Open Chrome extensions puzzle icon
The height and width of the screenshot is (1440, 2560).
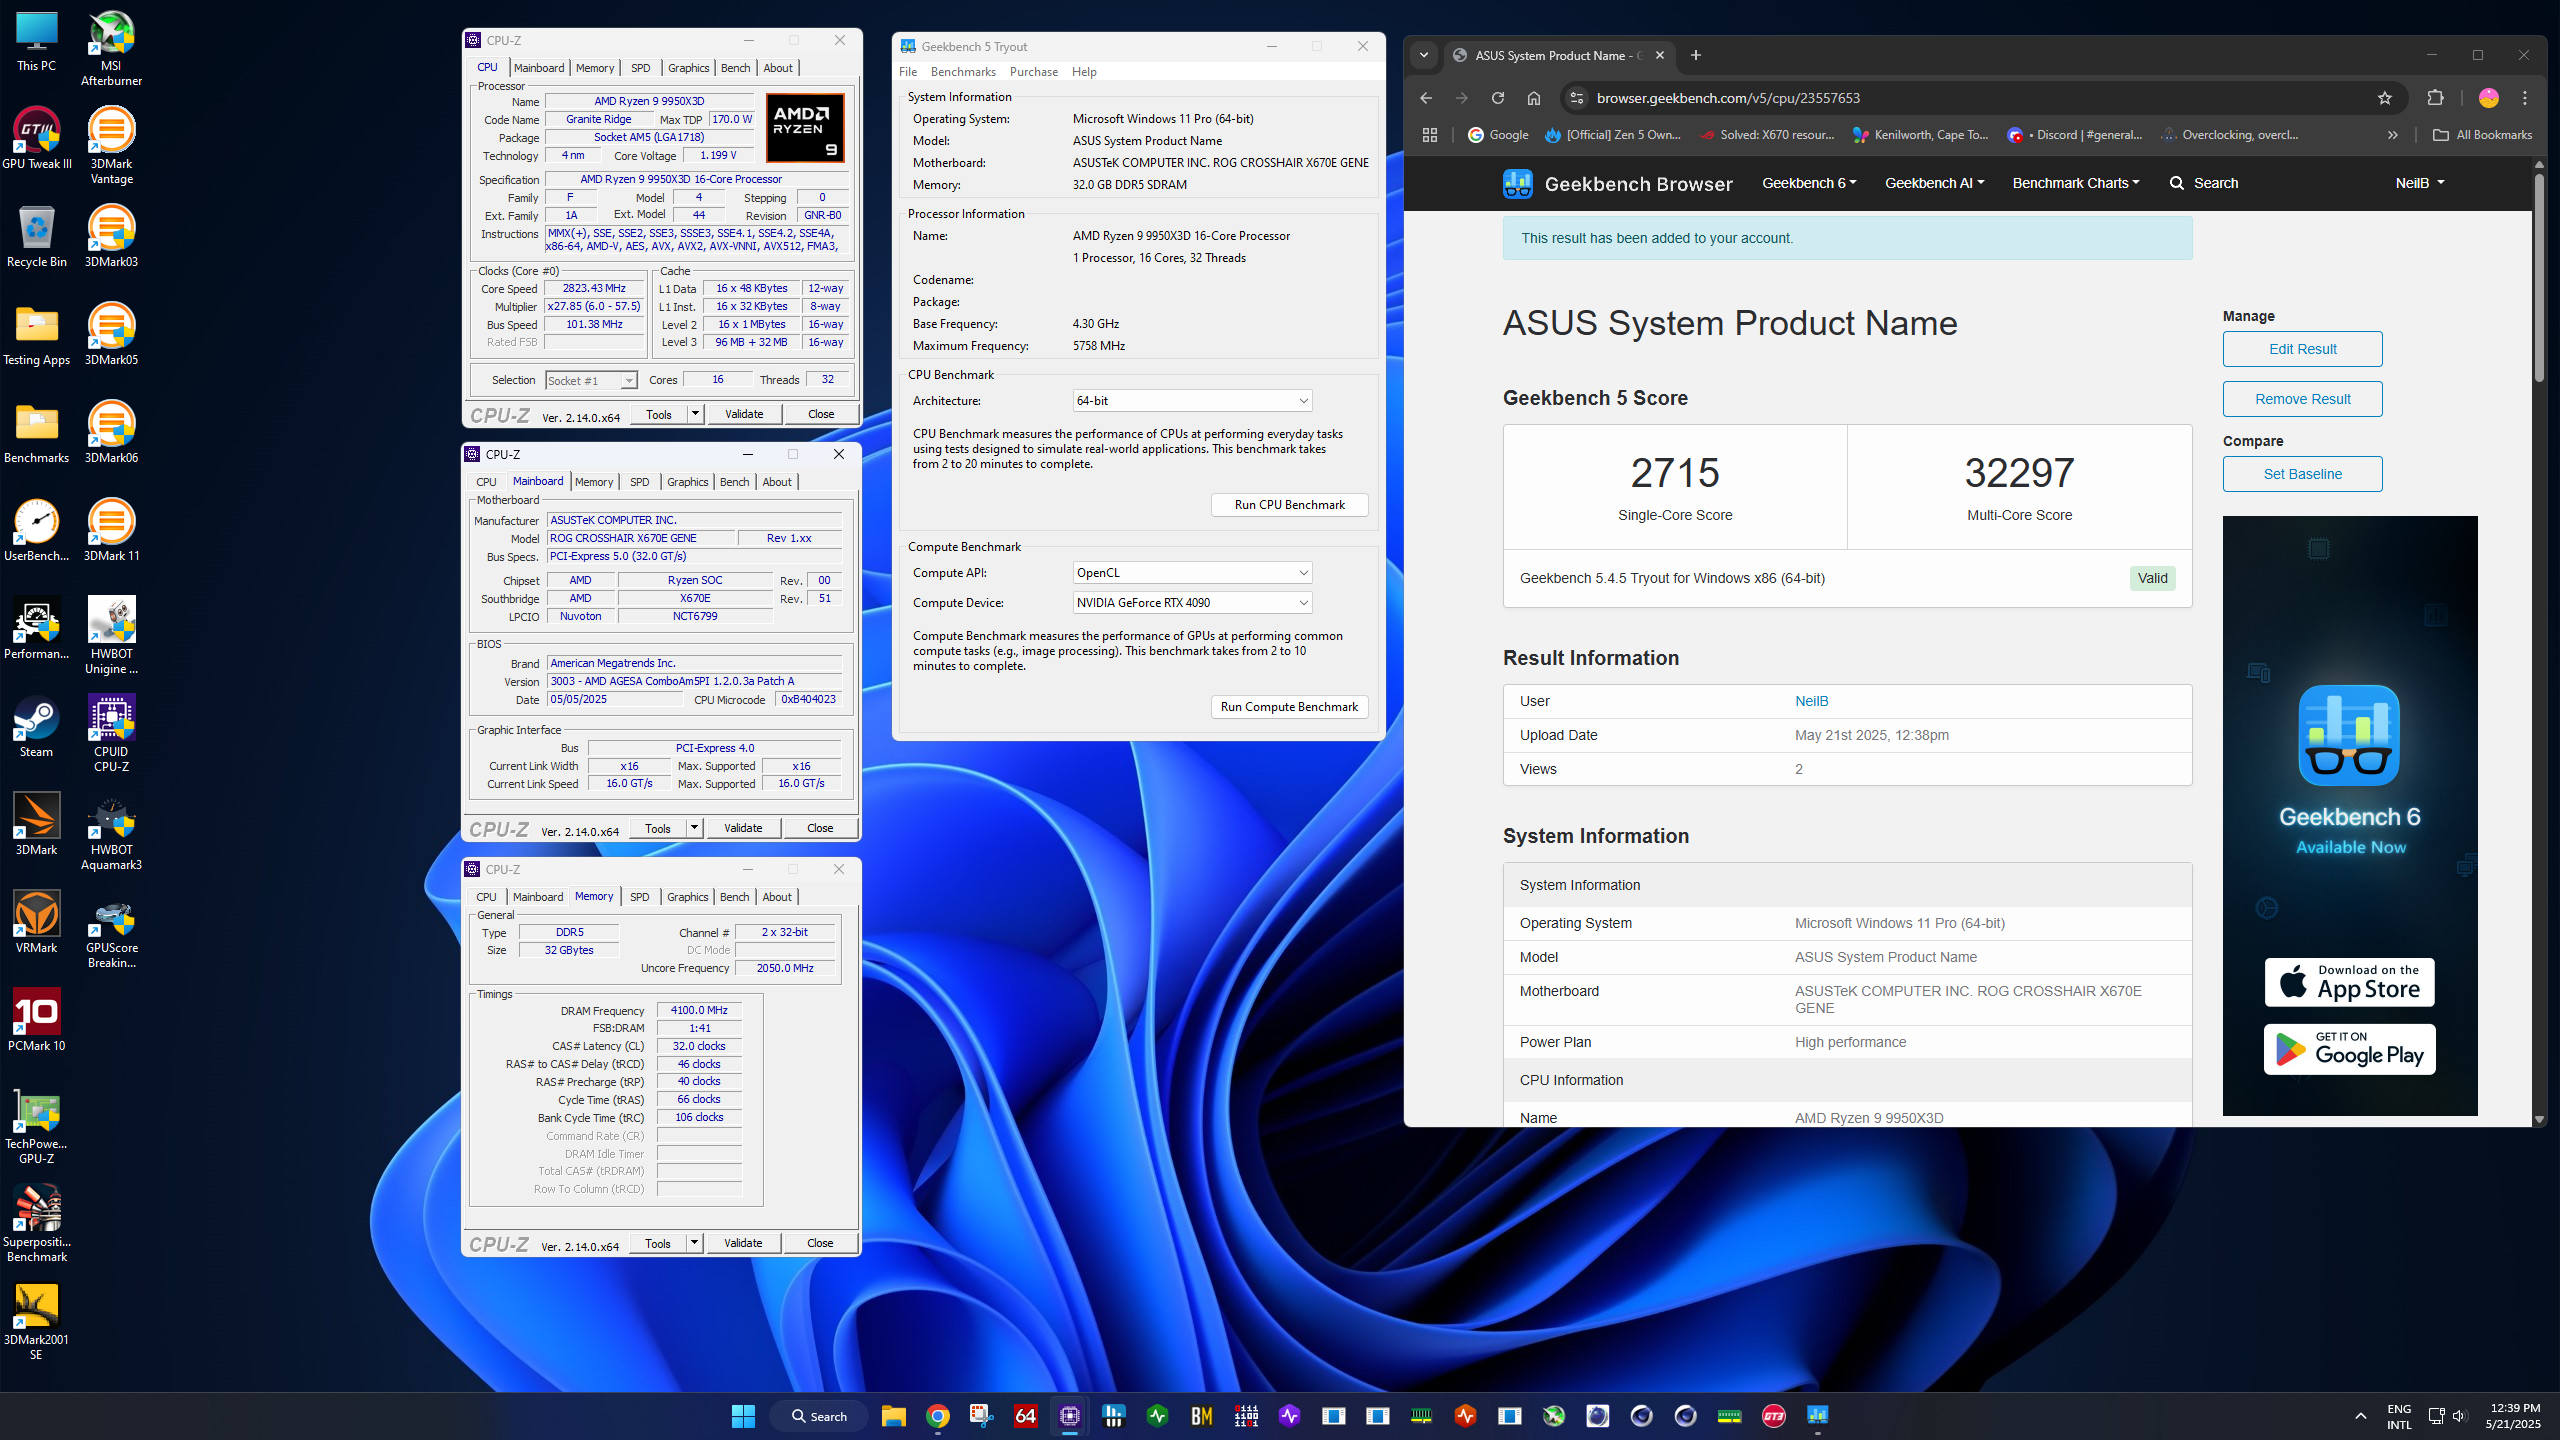tap(2435, 98)
